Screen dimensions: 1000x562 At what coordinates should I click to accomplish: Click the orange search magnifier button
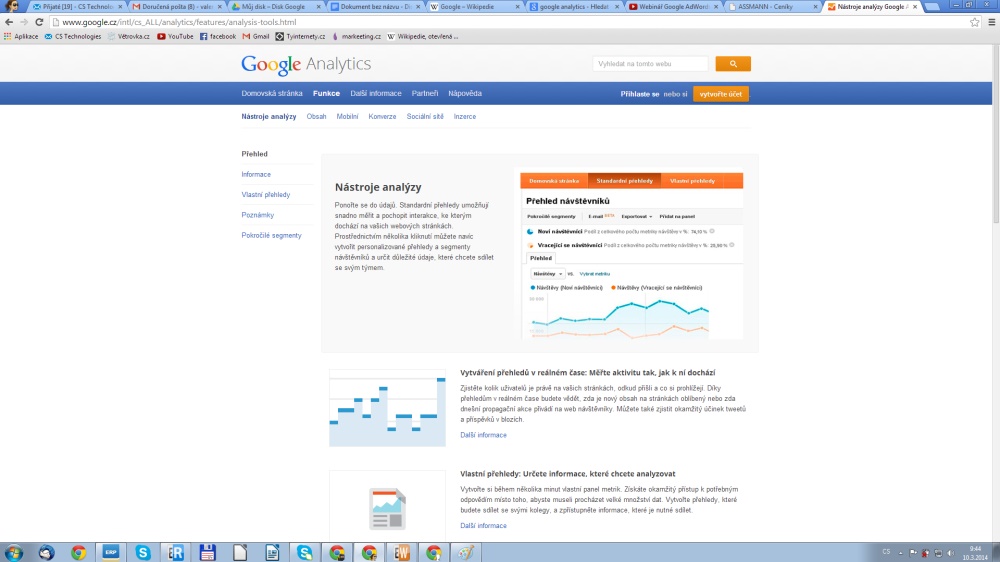pos(733,64)
